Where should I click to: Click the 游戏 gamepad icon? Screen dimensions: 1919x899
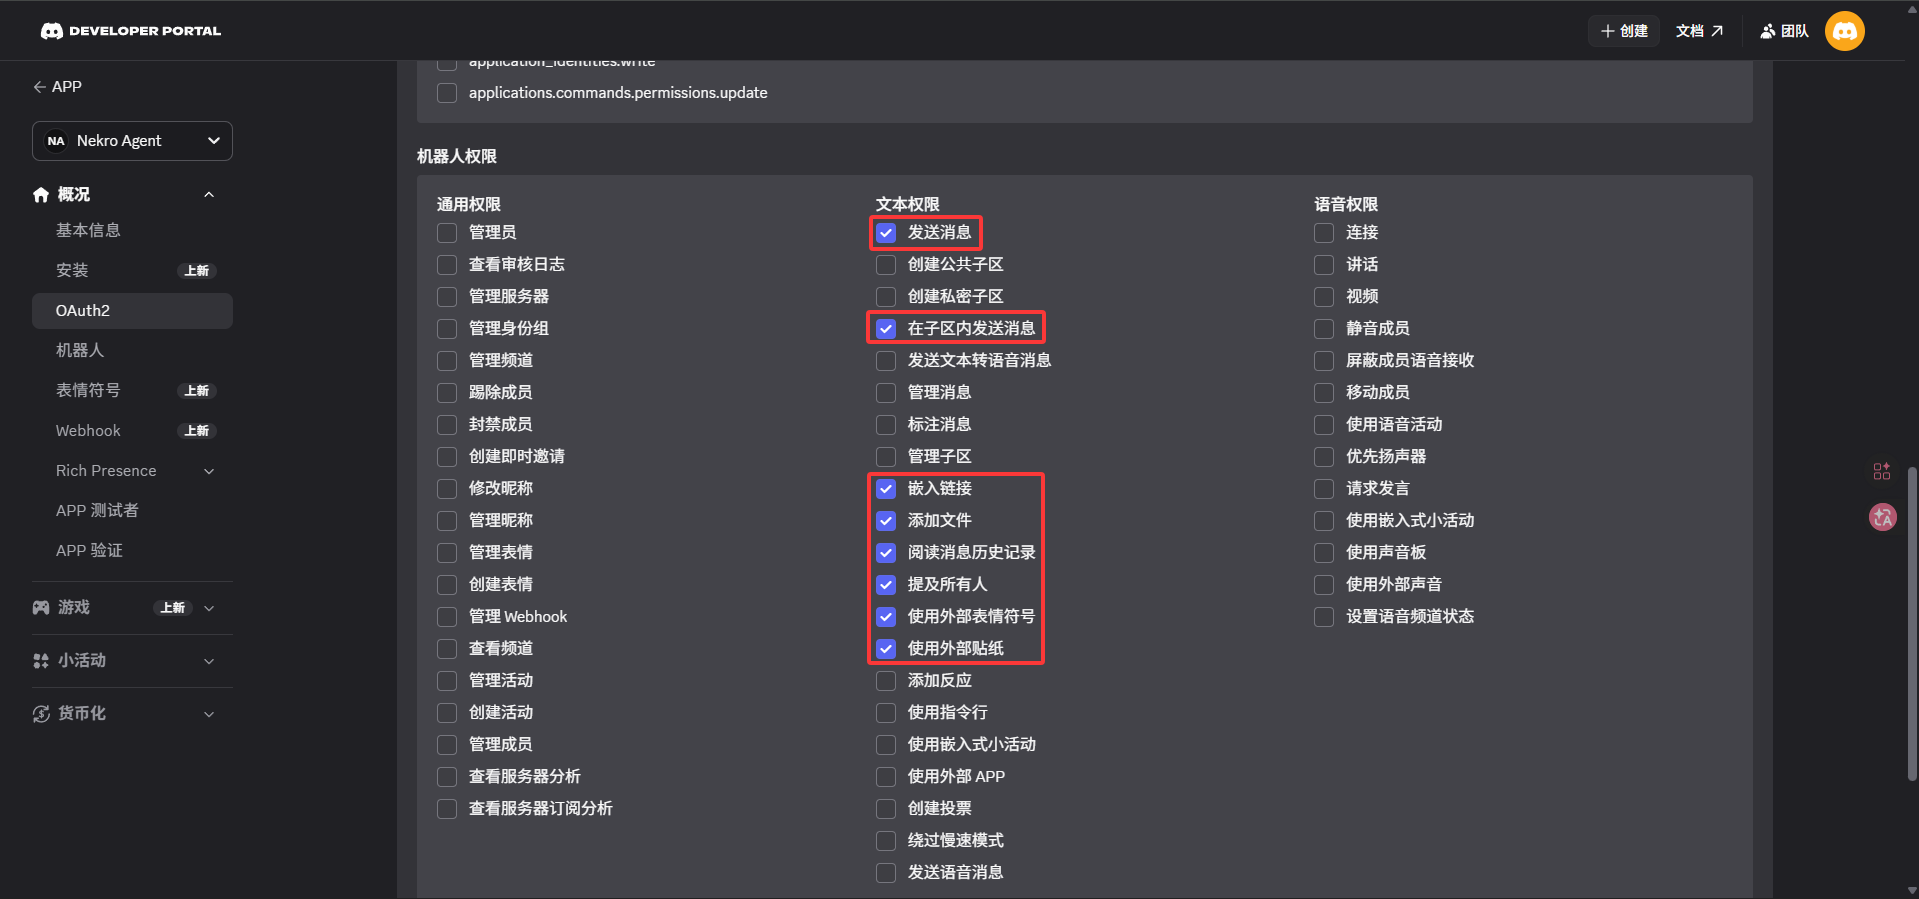(41, 608)
